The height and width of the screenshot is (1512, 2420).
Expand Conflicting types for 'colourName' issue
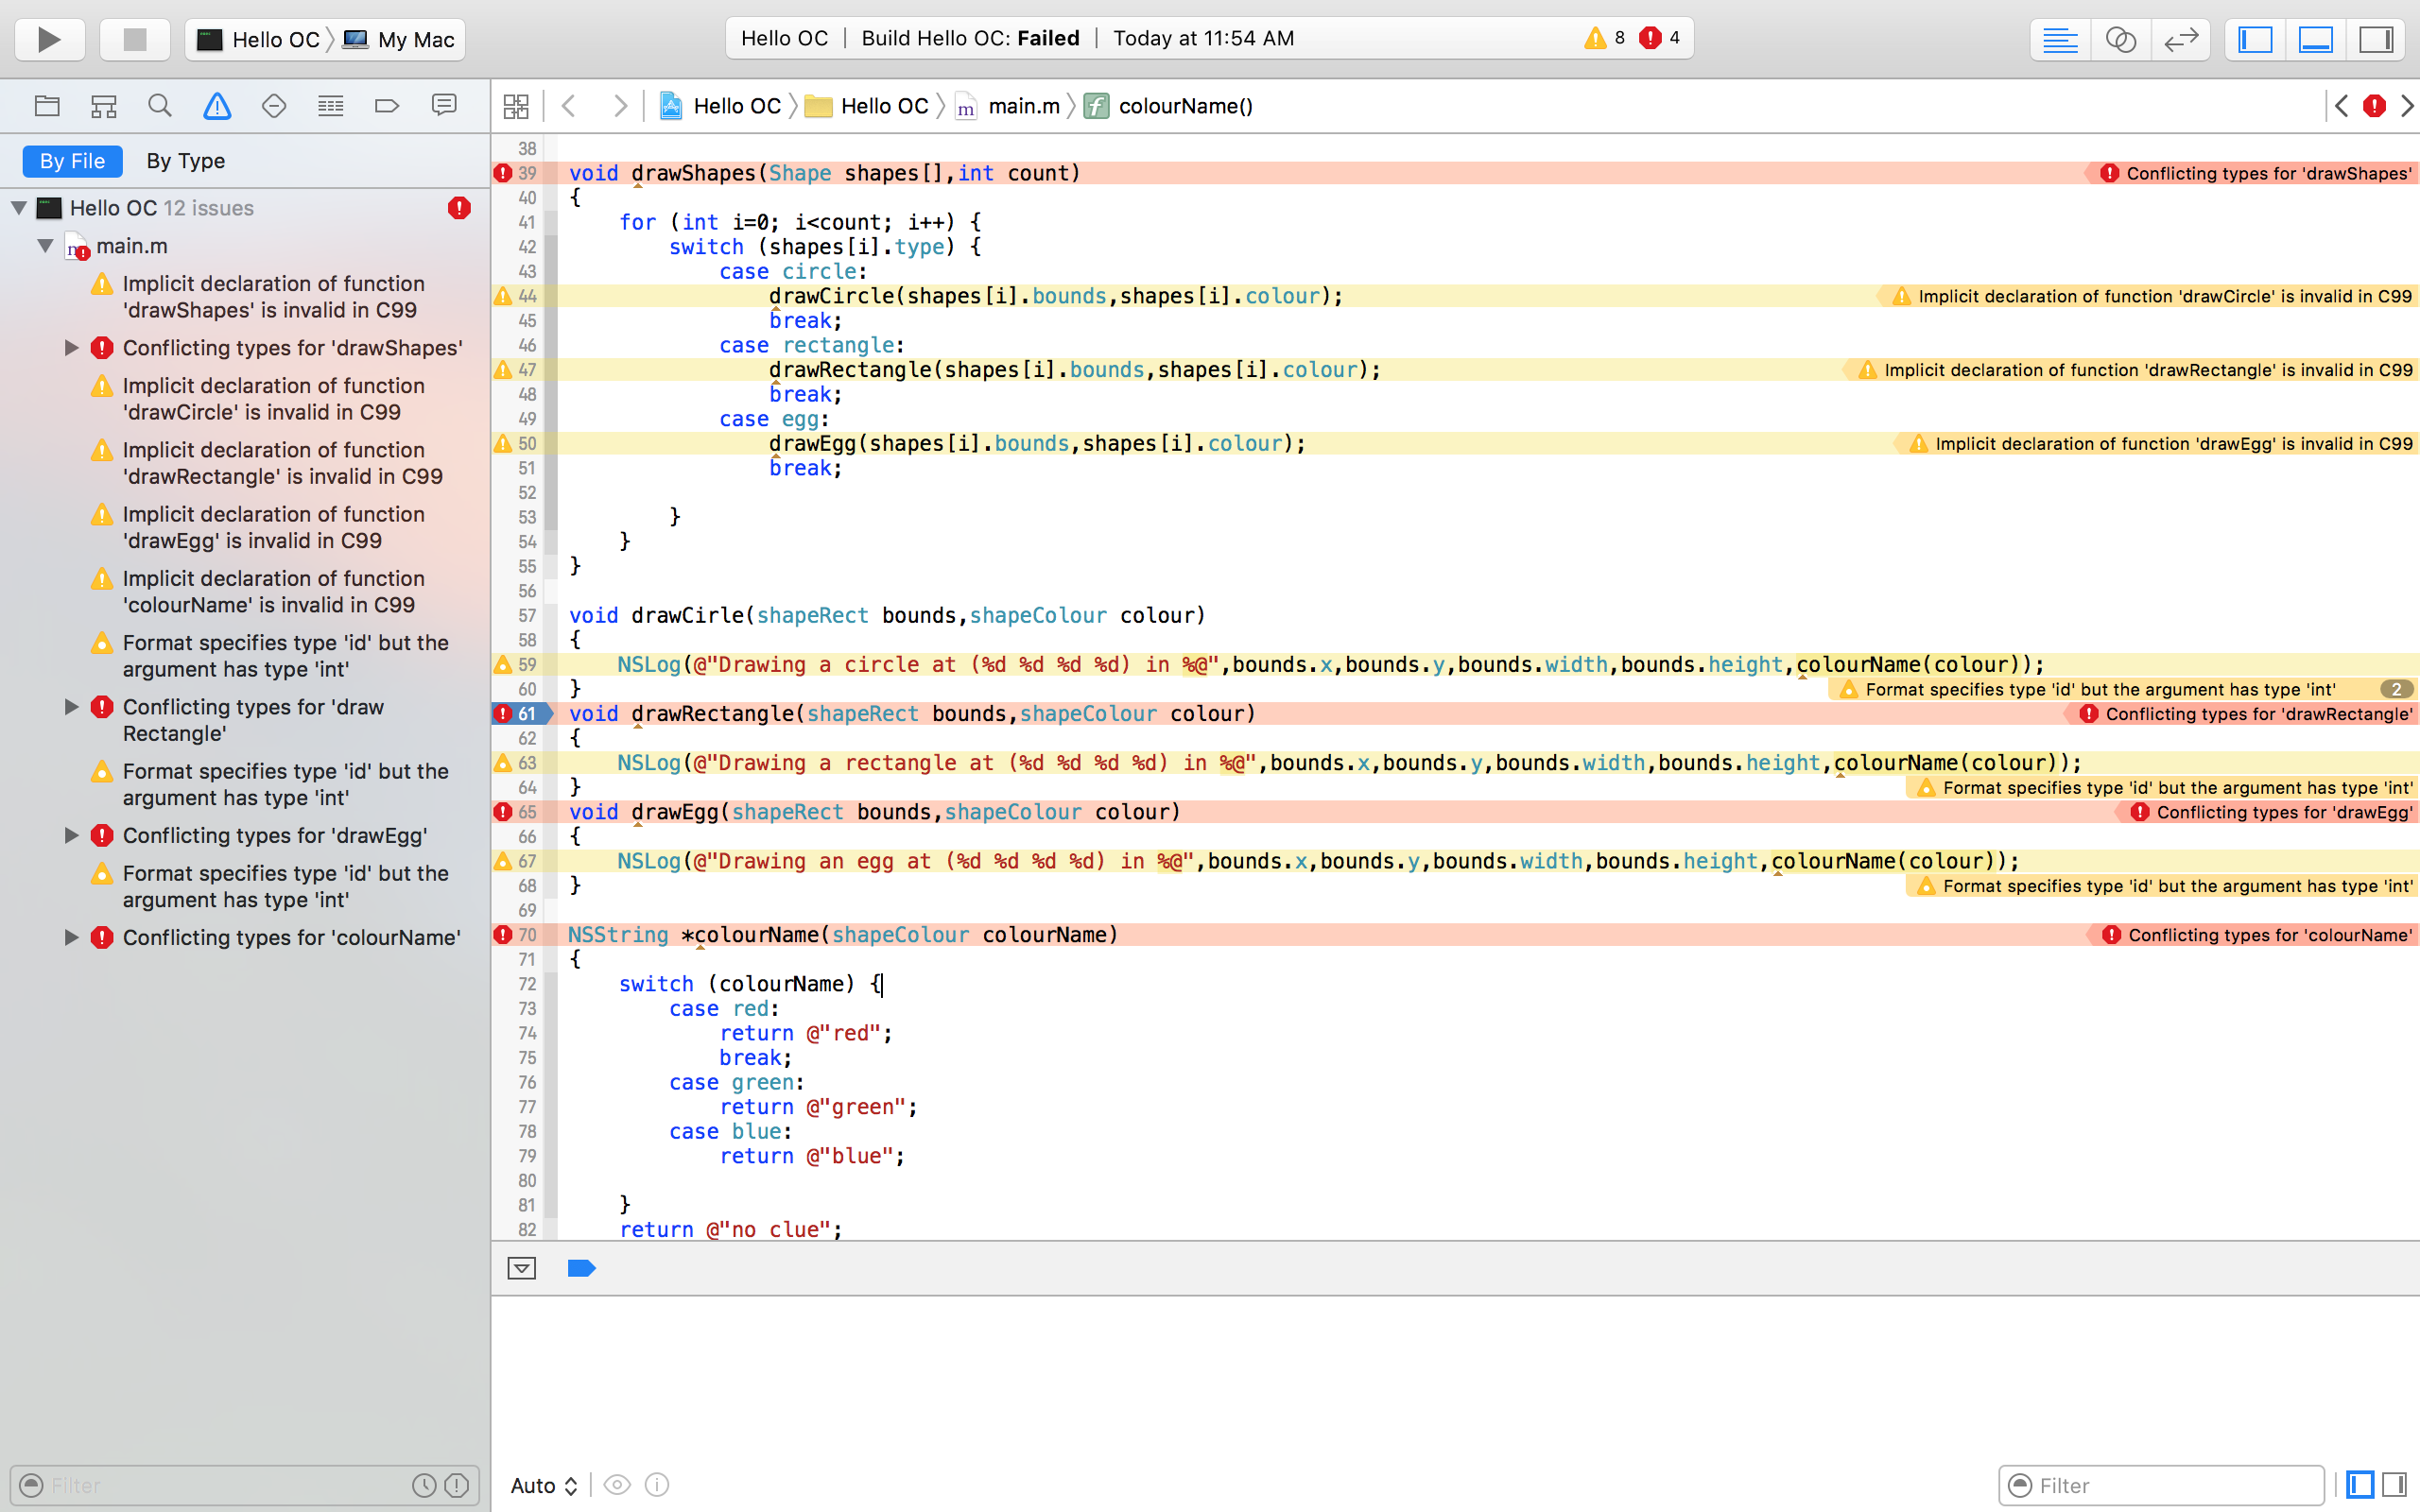point(71,937)
